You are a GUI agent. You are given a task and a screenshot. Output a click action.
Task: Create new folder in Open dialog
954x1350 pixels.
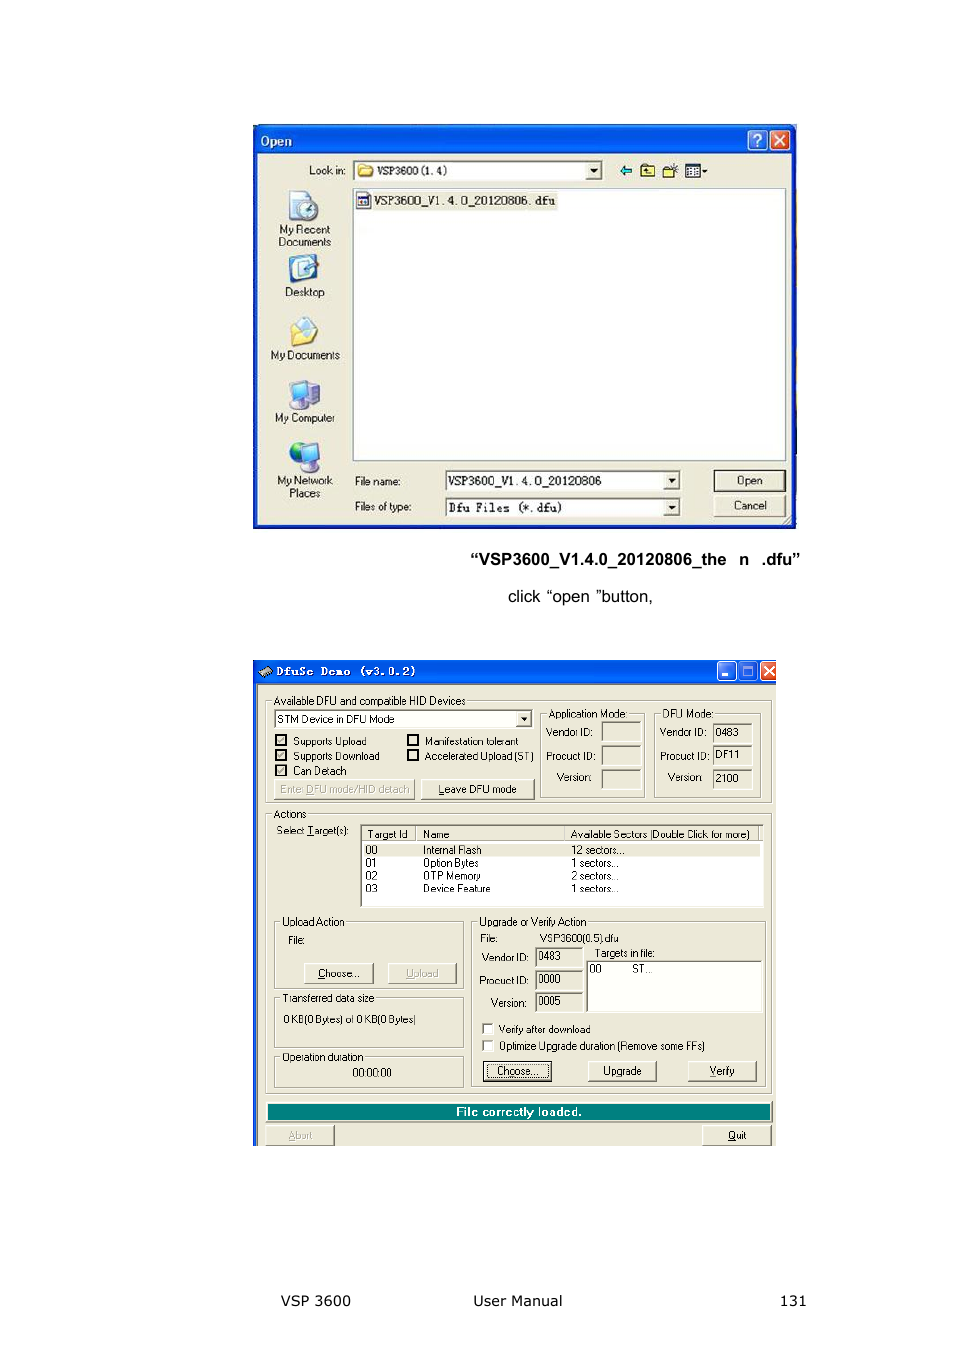pyautogui.click(x=670, y=171)
